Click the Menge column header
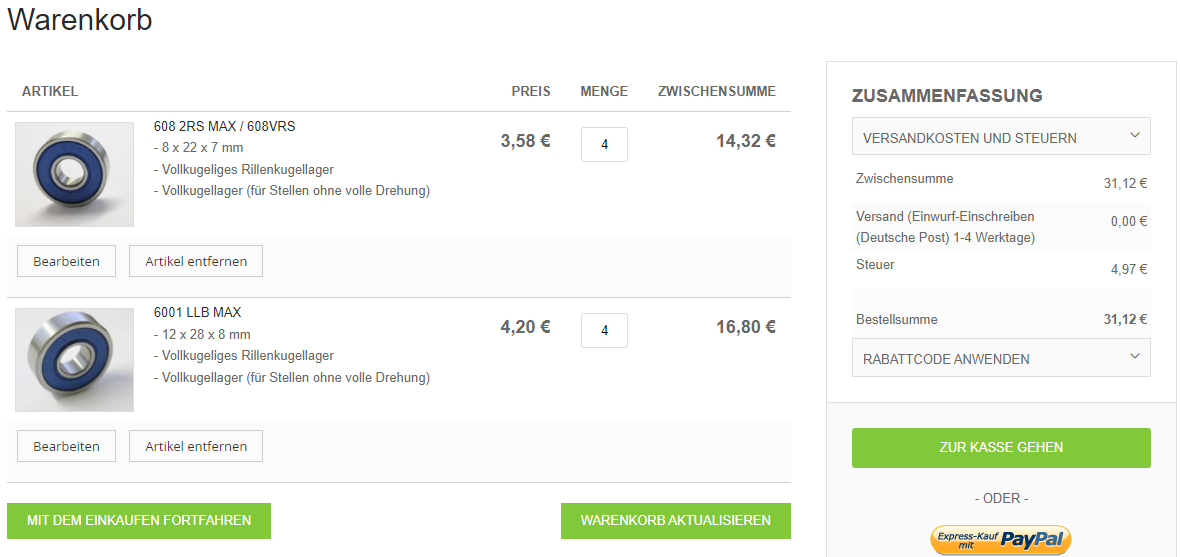Screen dimensions: 1180x557 coord(604,91)
